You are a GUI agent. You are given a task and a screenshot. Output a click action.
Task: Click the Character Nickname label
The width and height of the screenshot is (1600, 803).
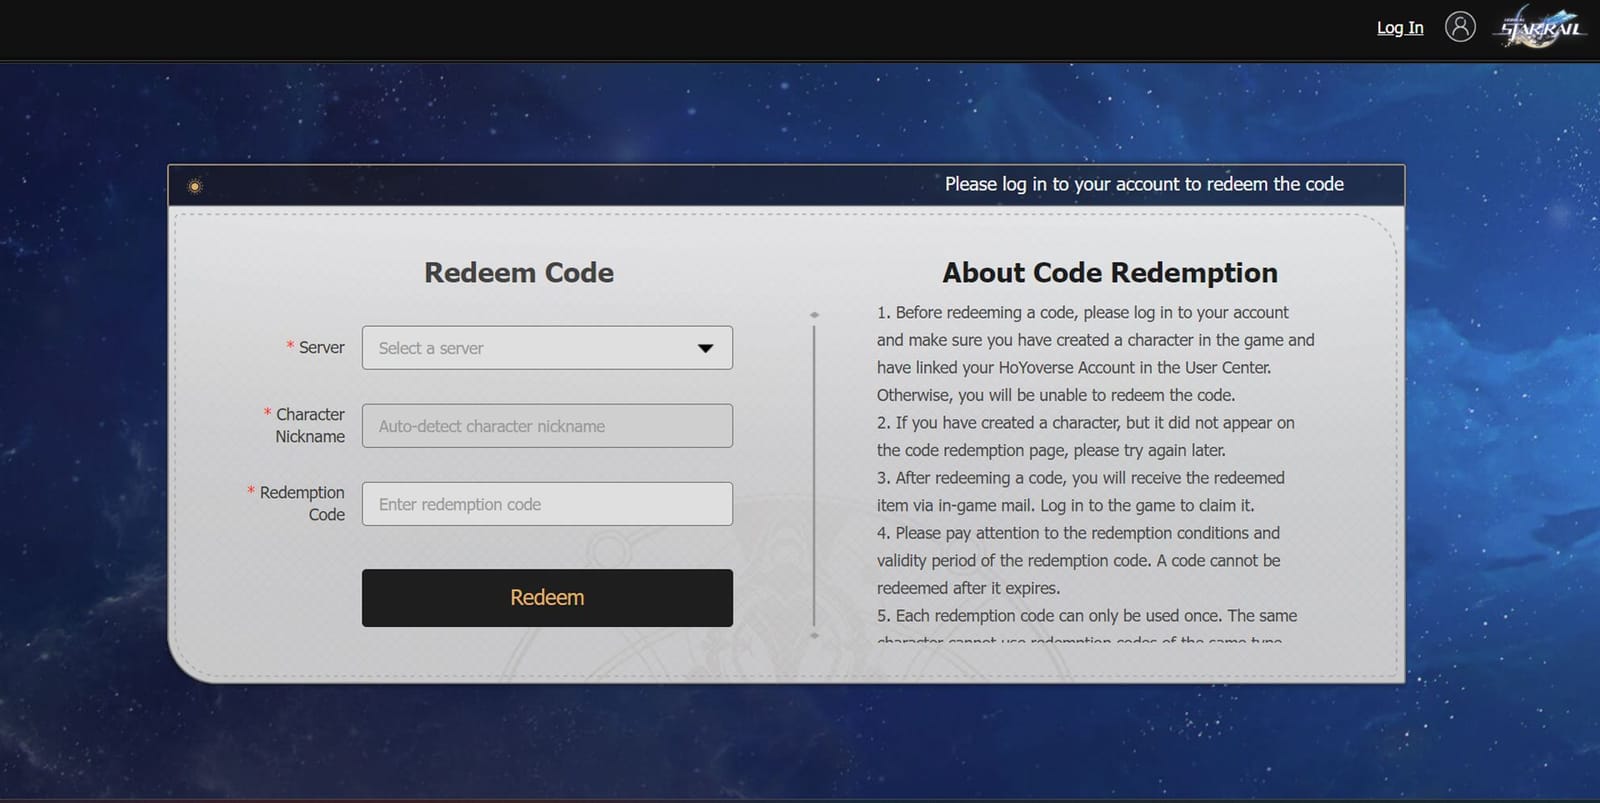point(310,425)
